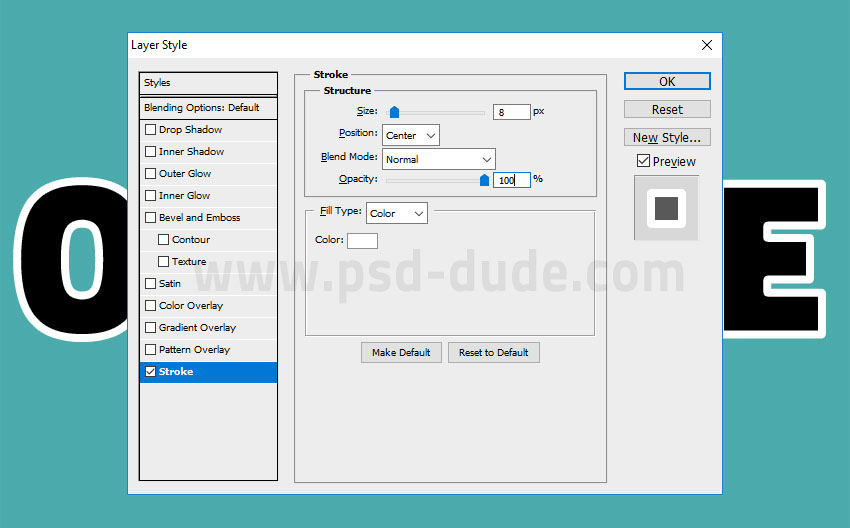This screenshot has width=850, height=528.
Task: Tick the Inner Glow checkbox
Action: (151, 196)
